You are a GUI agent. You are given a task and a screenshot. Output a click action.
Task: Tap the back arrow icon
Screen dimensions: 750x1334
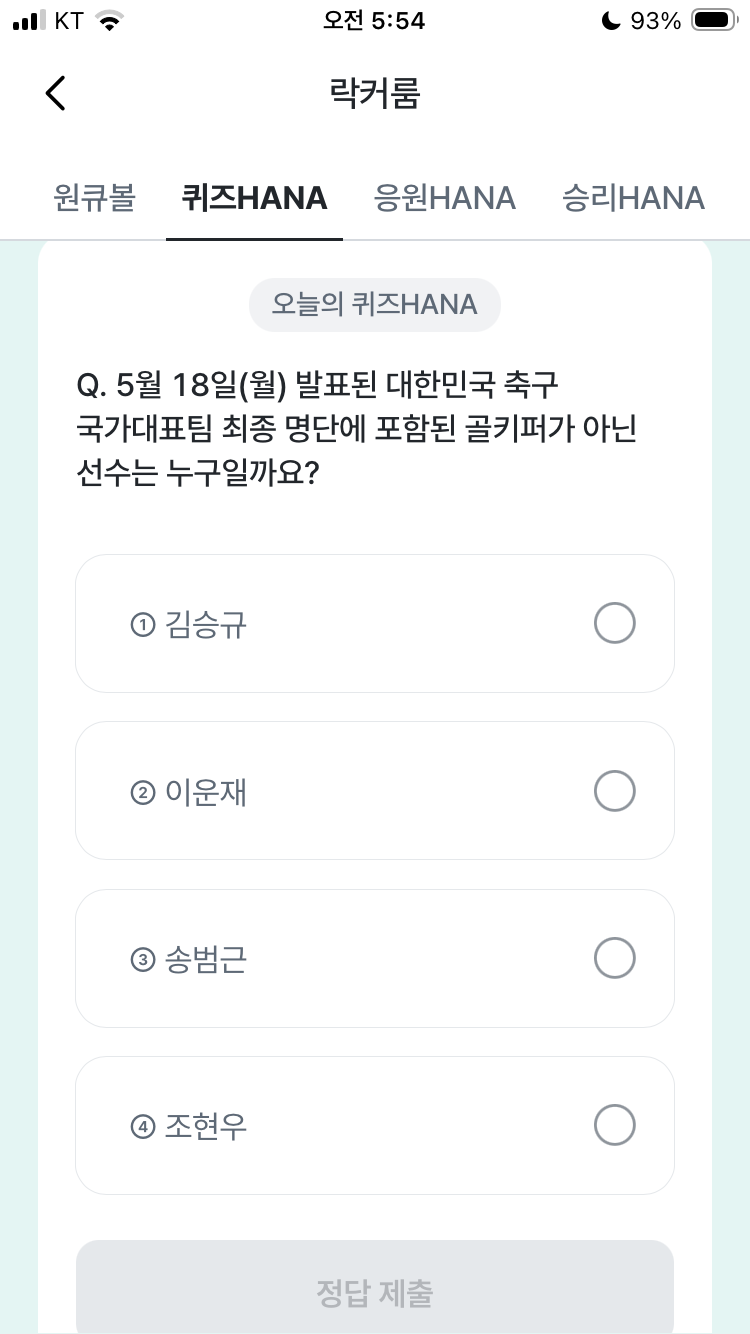[x=56, y=93]
